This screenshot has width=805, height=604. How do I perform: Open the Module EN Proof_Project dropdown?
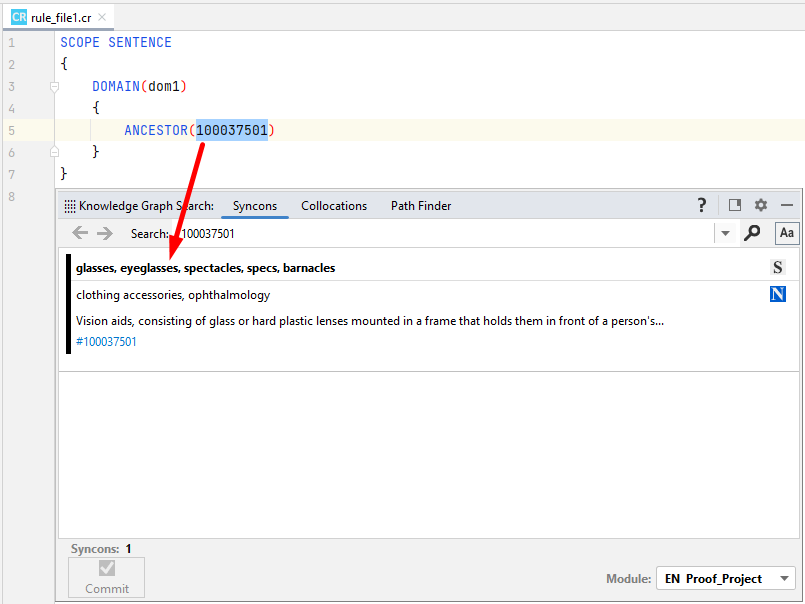(725, 579)
